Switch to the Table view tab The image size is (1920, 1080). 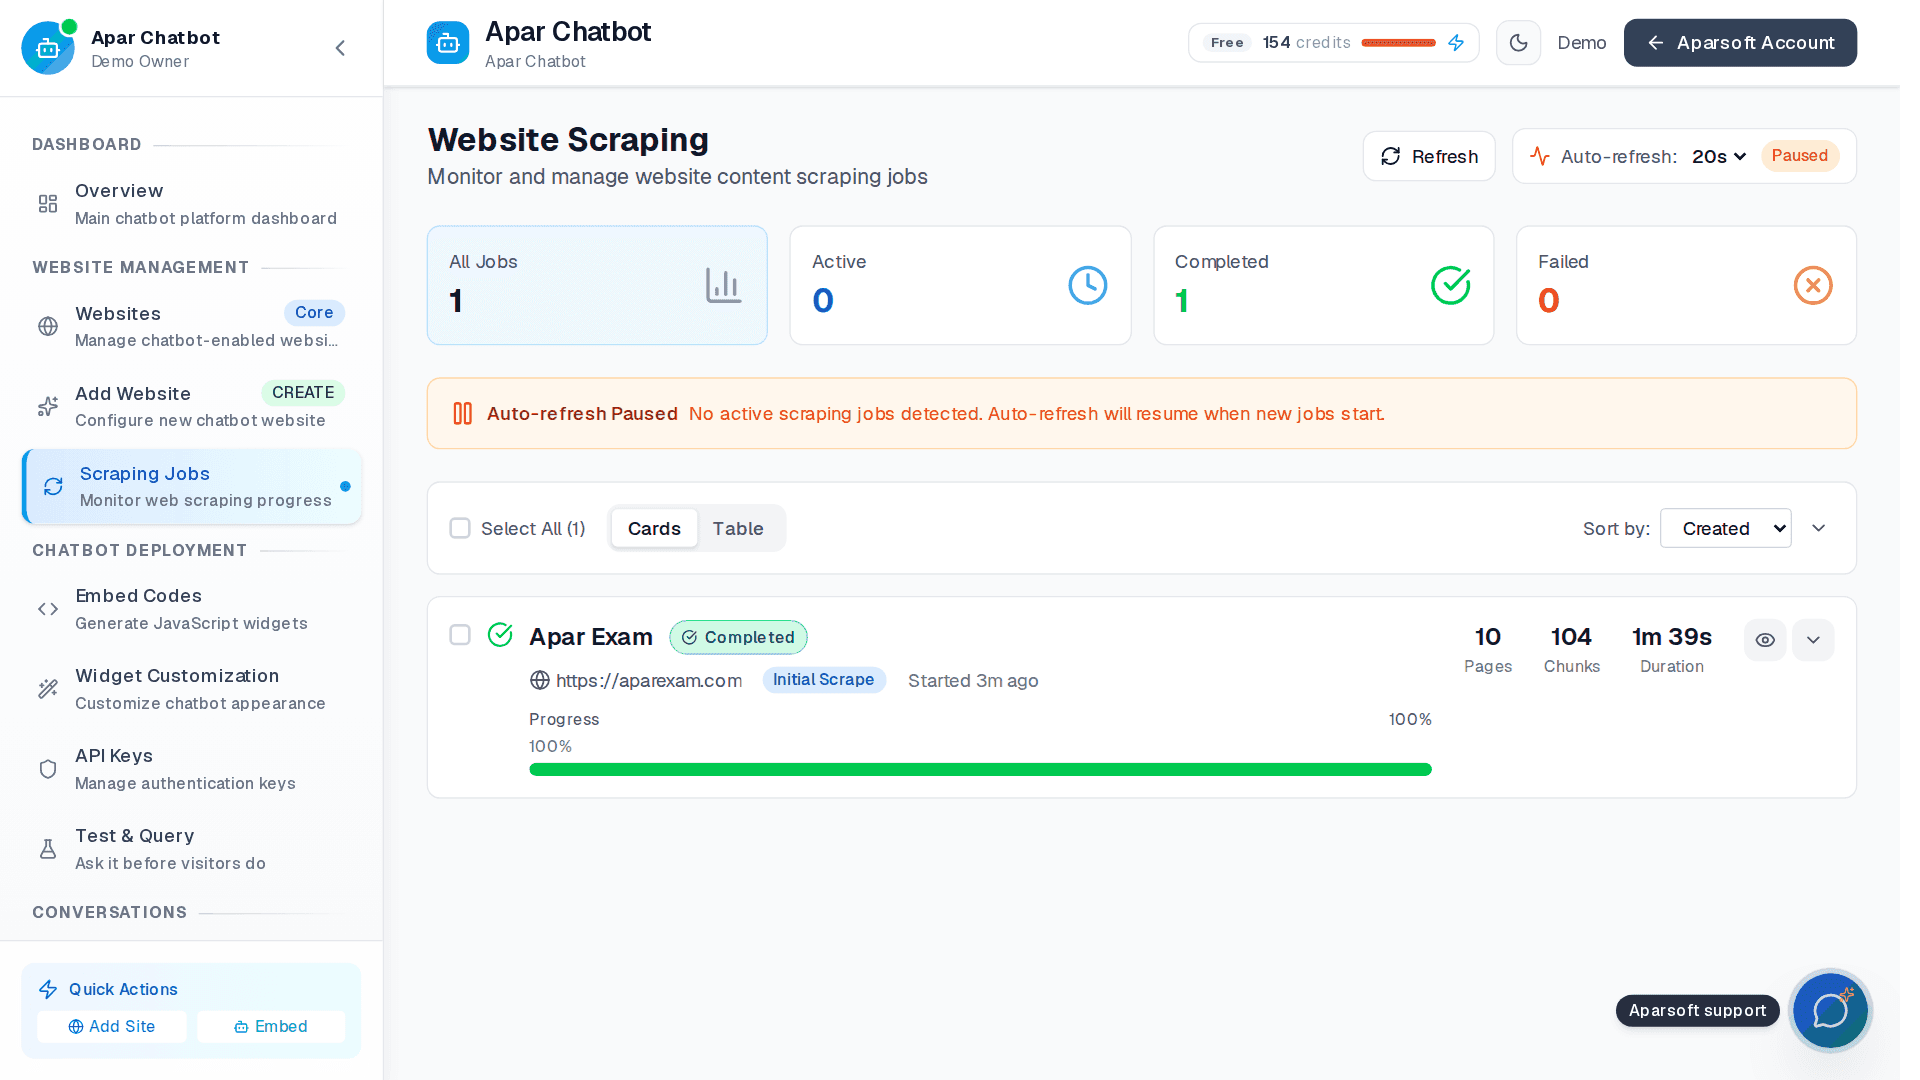(738, 528)
